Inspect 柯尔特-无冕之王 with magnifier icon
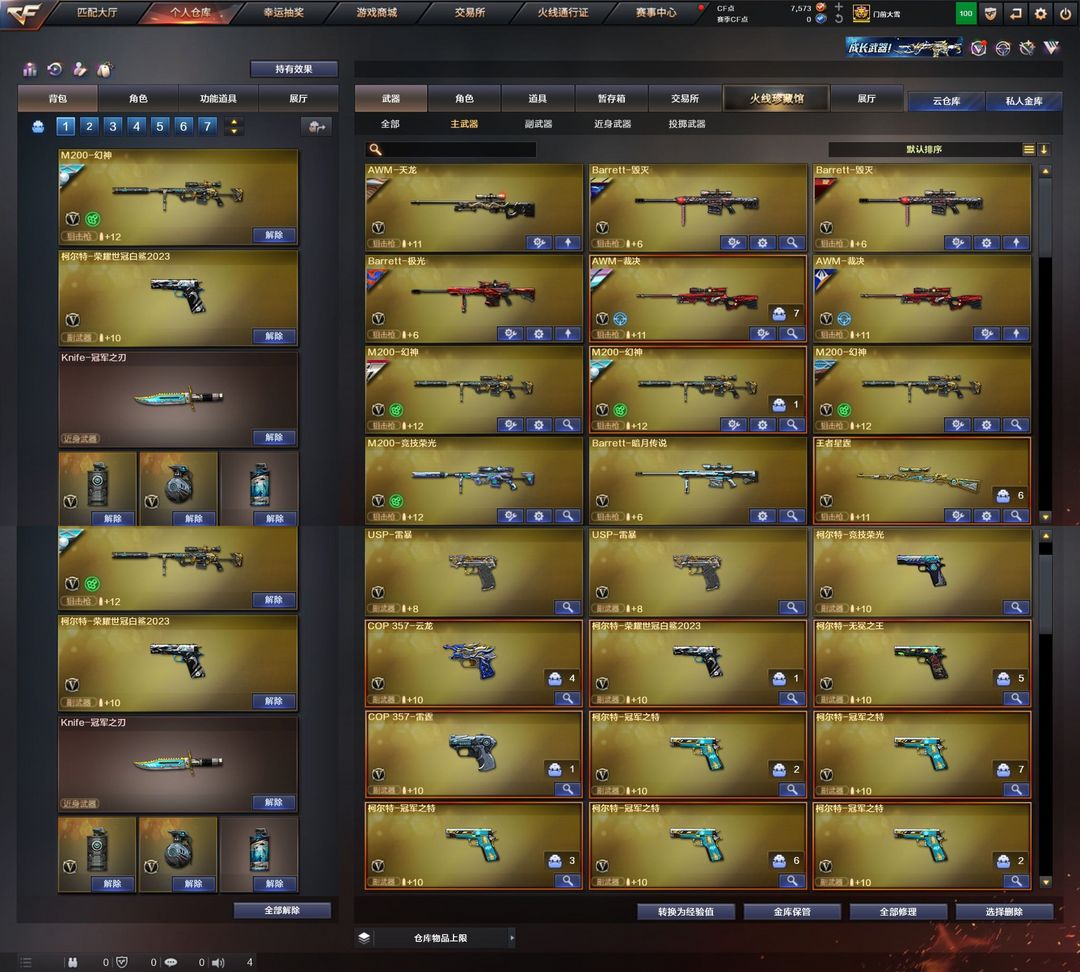The image size is (1080, 972). point(1016,698)
